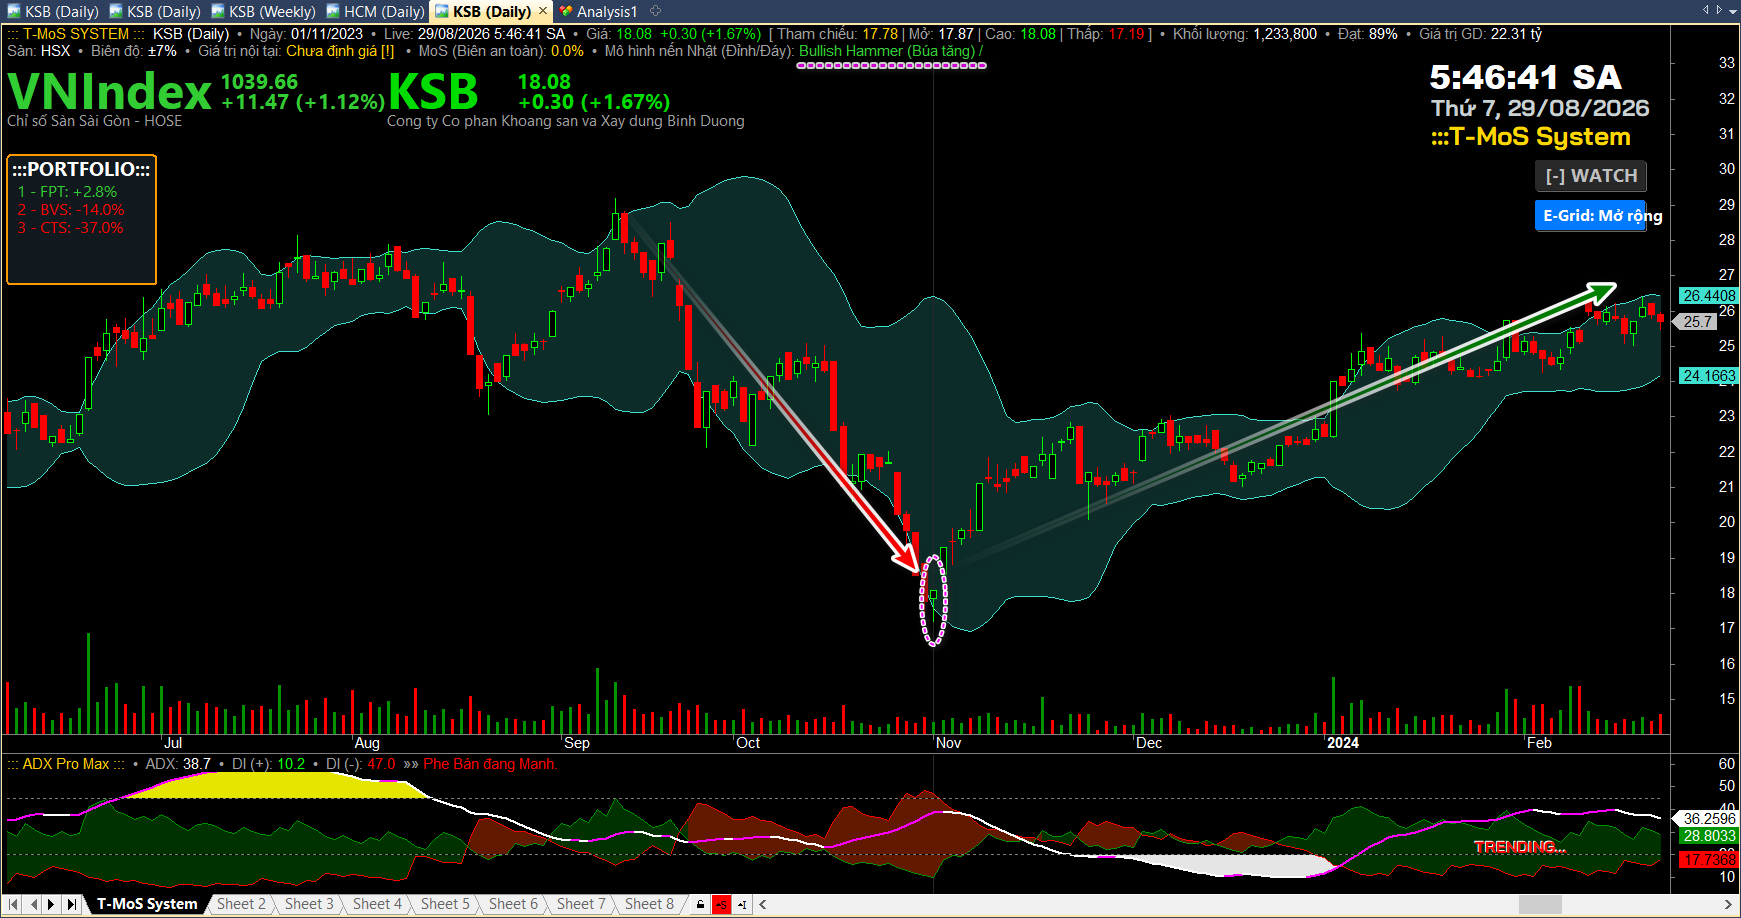
Task: Switch to the Sheet 5 tab
Action: click(x=445, y=904)
